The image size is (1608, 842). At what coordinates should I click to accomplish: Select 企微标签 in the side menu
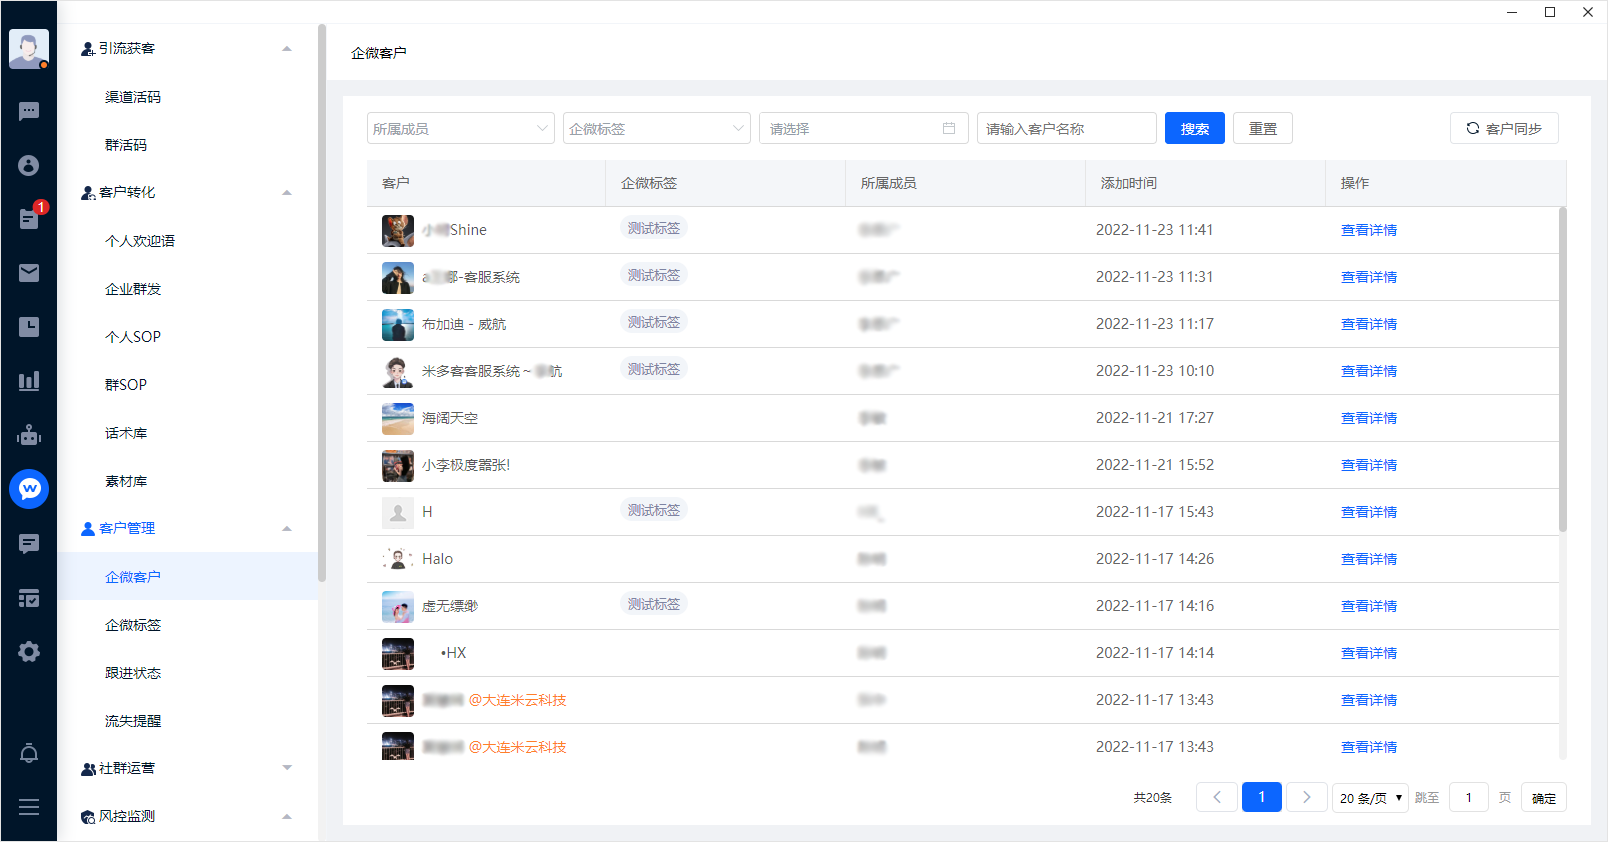pos(133,625)
